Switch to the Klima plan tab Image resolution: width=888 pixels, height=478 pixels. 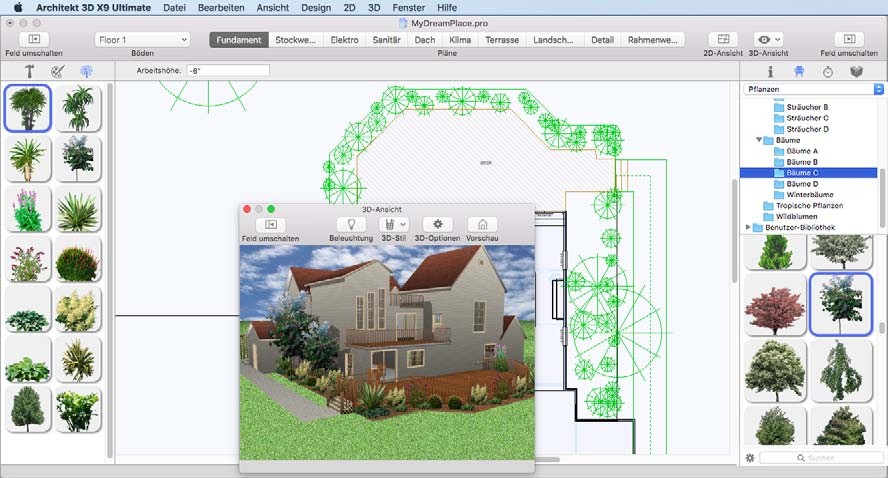460,40
